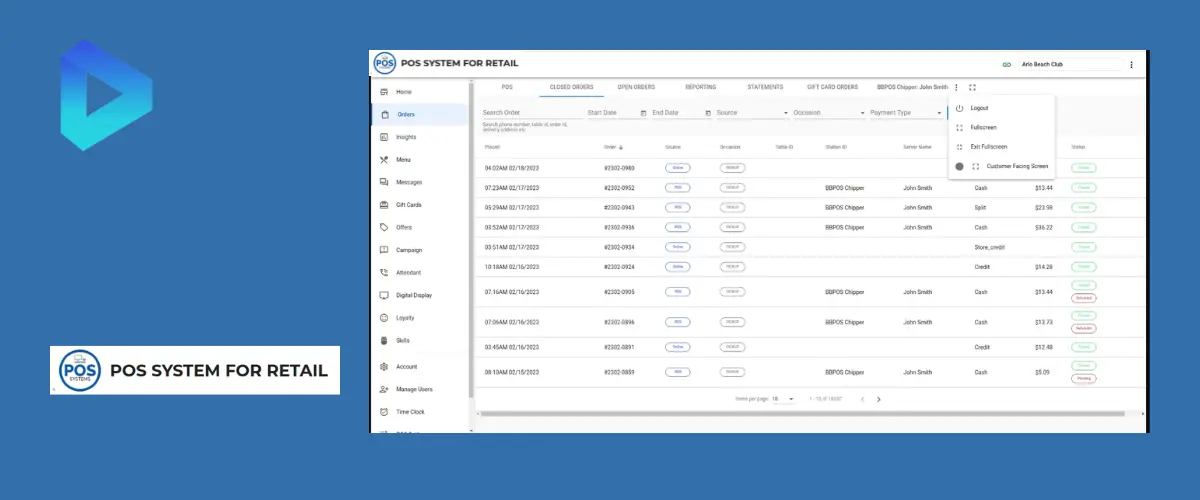Open Loyalty in the sidebar
Viewport: 1200px width, 500px height.
(418, 318)
